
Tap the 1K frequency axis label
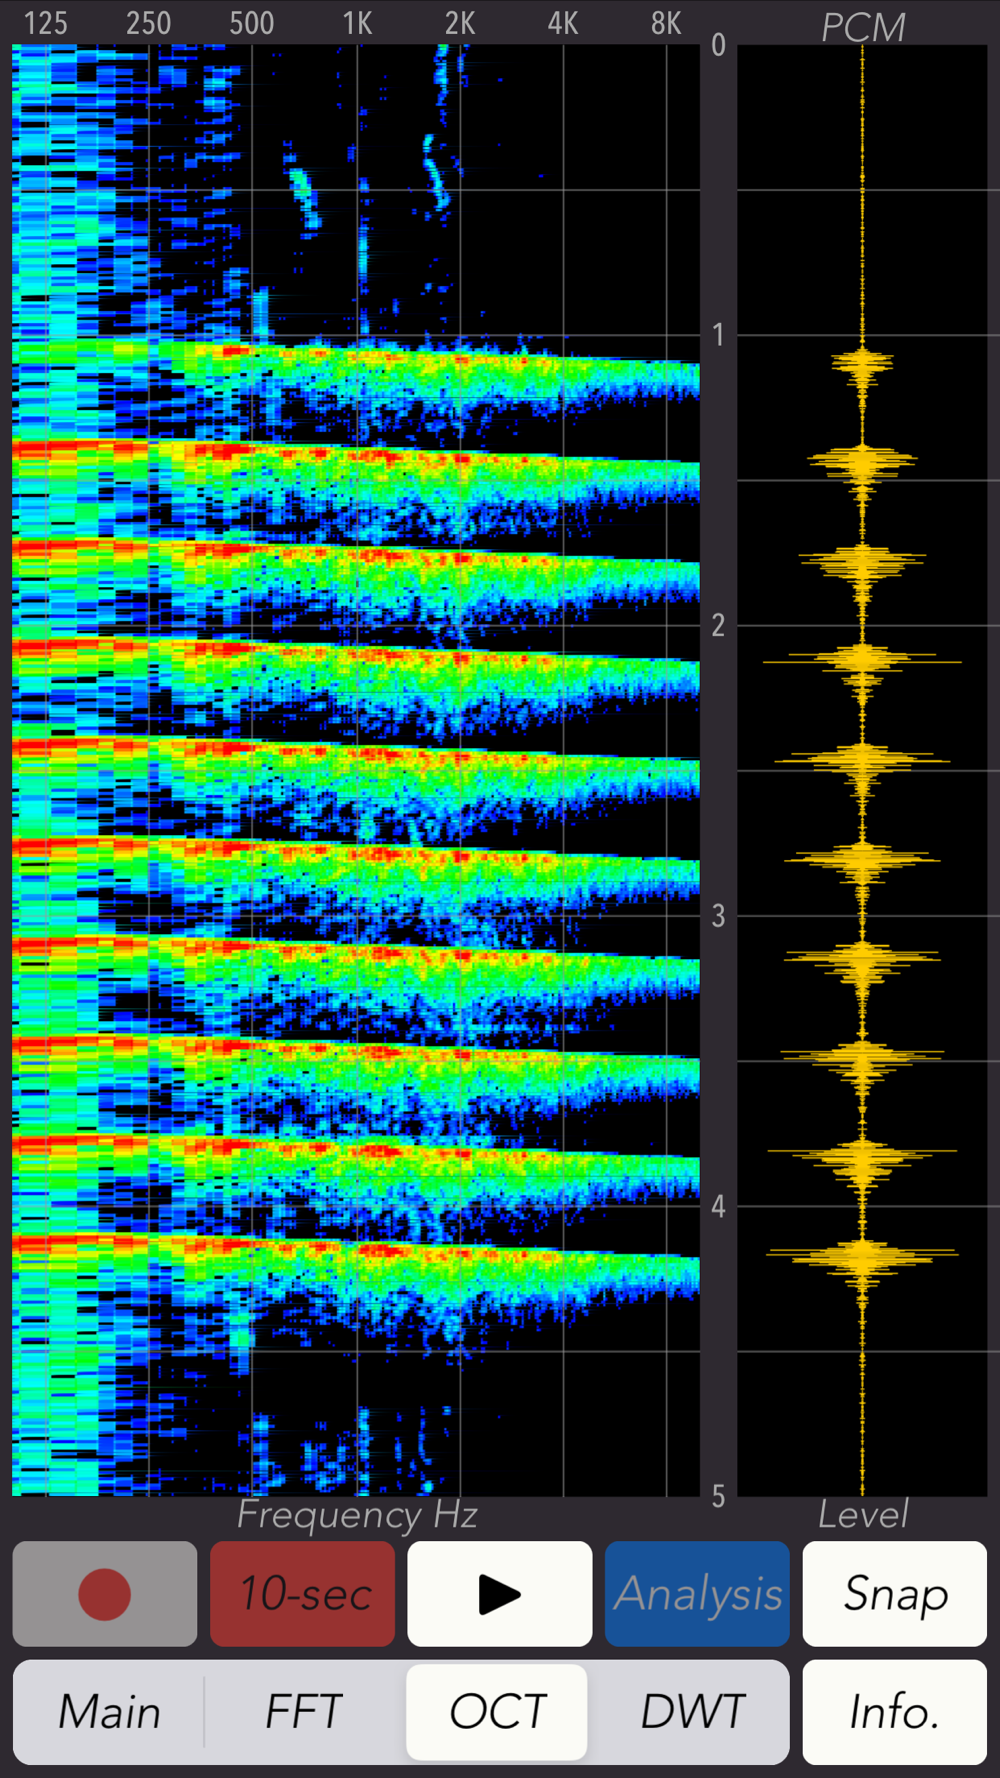click(x=357, y=23)
